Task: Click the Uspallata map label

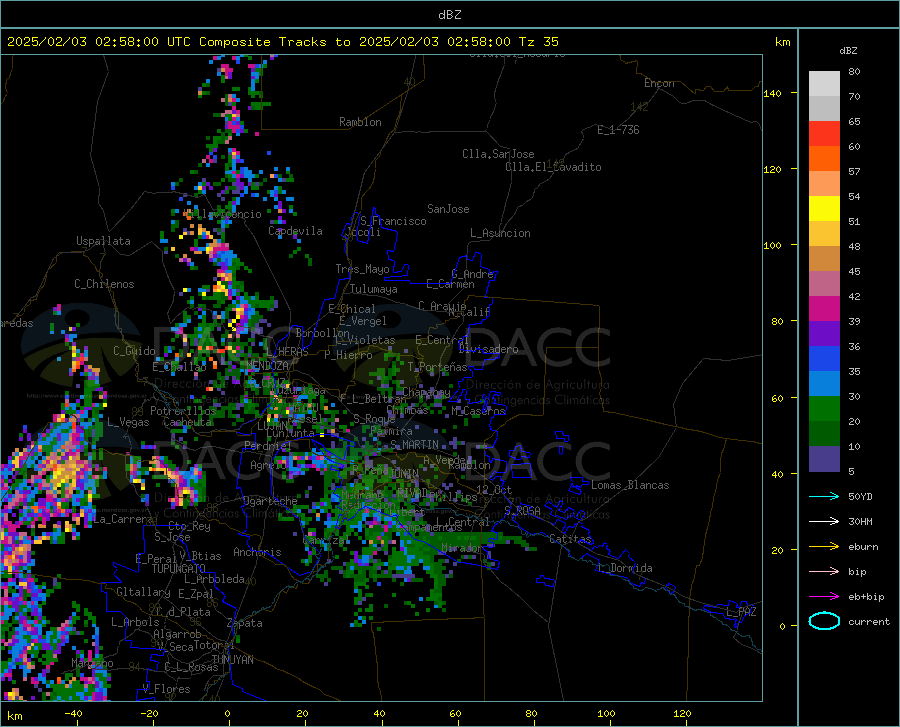Action: pyautogui.click(x=103, y=241)
